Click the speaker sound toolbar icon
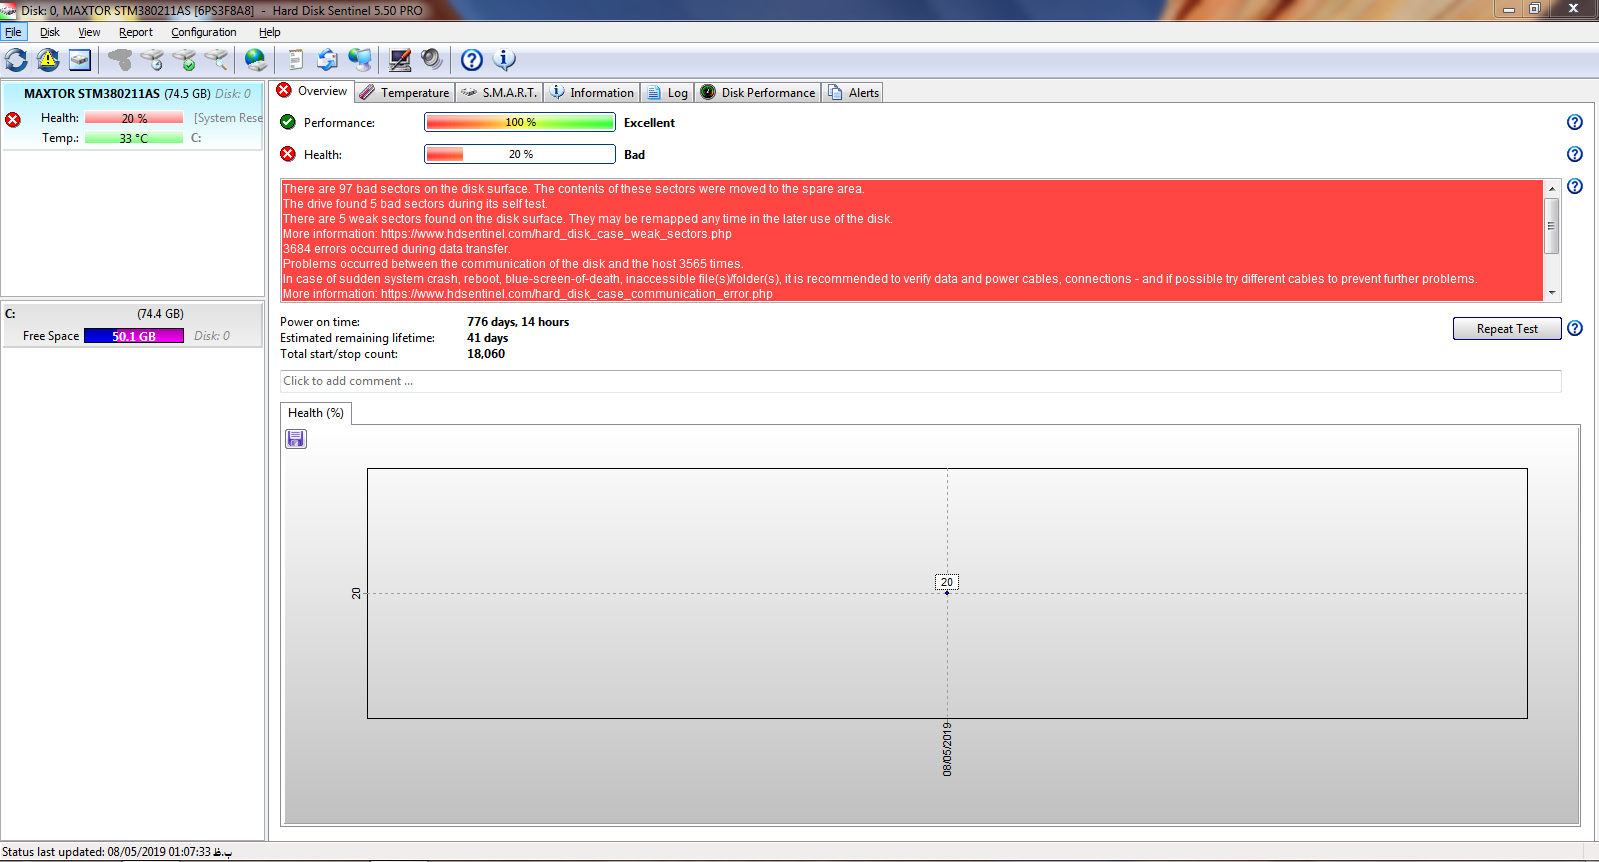Screen dimensions: 1599x862 pyautogui.click(x=432, y=60)
